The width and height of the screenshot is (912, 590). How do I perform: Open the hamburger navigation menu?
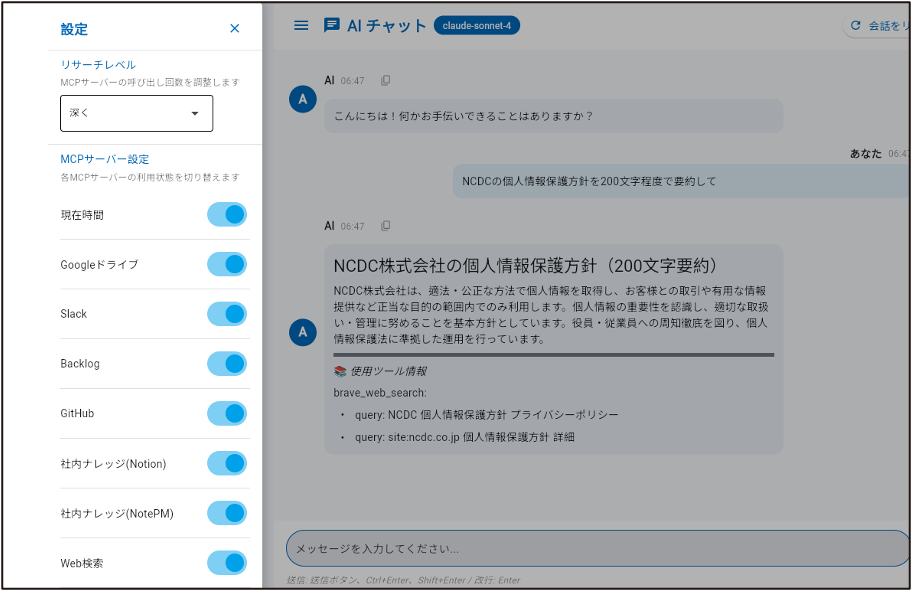click(301, 25)
